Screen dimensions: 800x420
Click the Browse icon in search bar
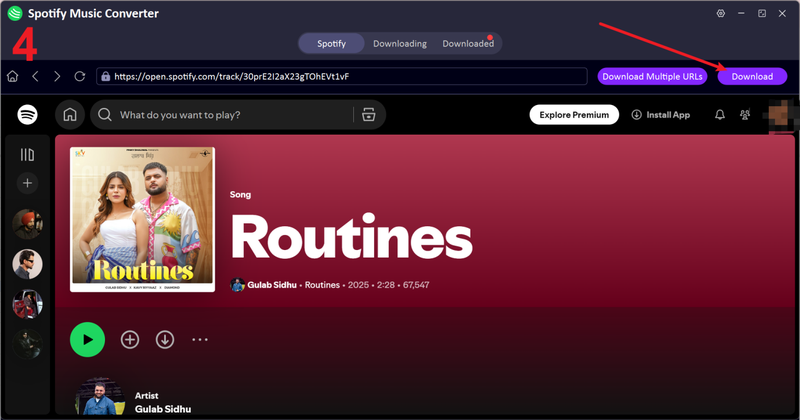coord(369,115)
